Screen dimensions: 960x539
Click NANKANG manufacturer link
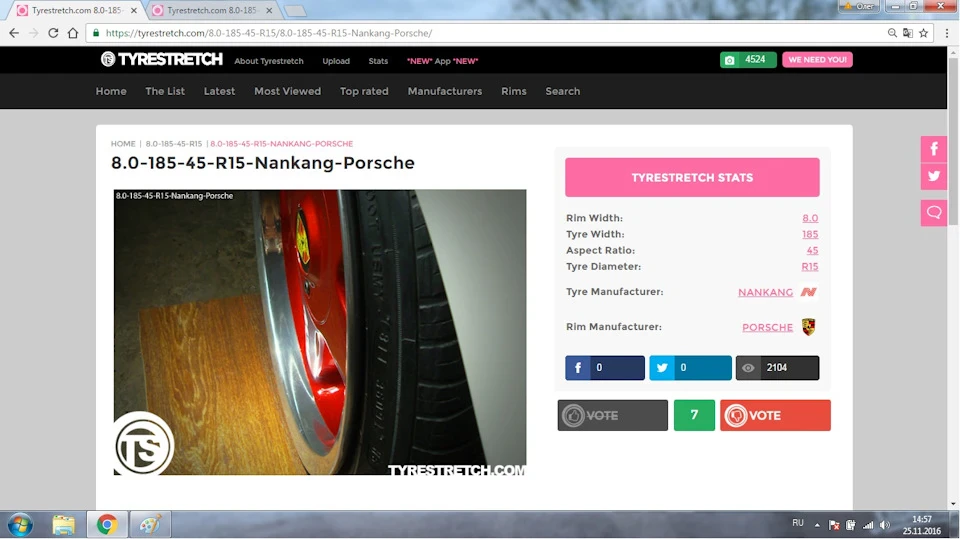765,292
